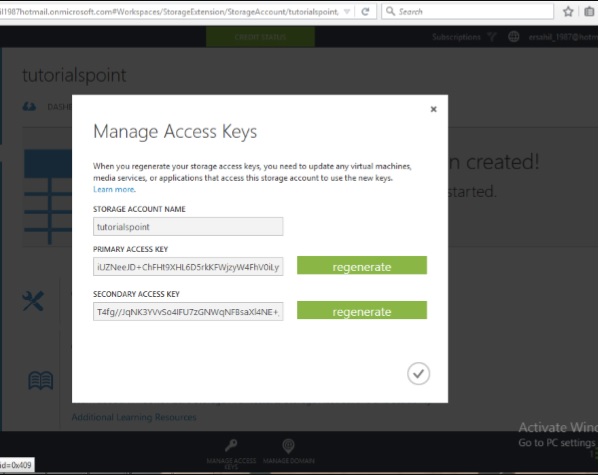Click the Manage Access Keys key icon
599x475 pixels.
point(231,446)
